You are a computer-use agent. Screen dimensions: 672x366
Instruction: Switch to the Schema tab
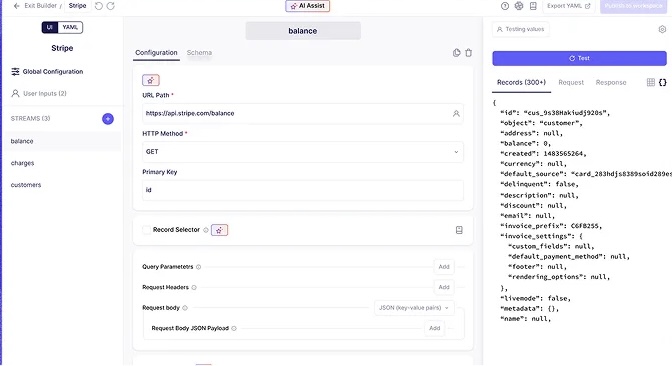[199, 53]
